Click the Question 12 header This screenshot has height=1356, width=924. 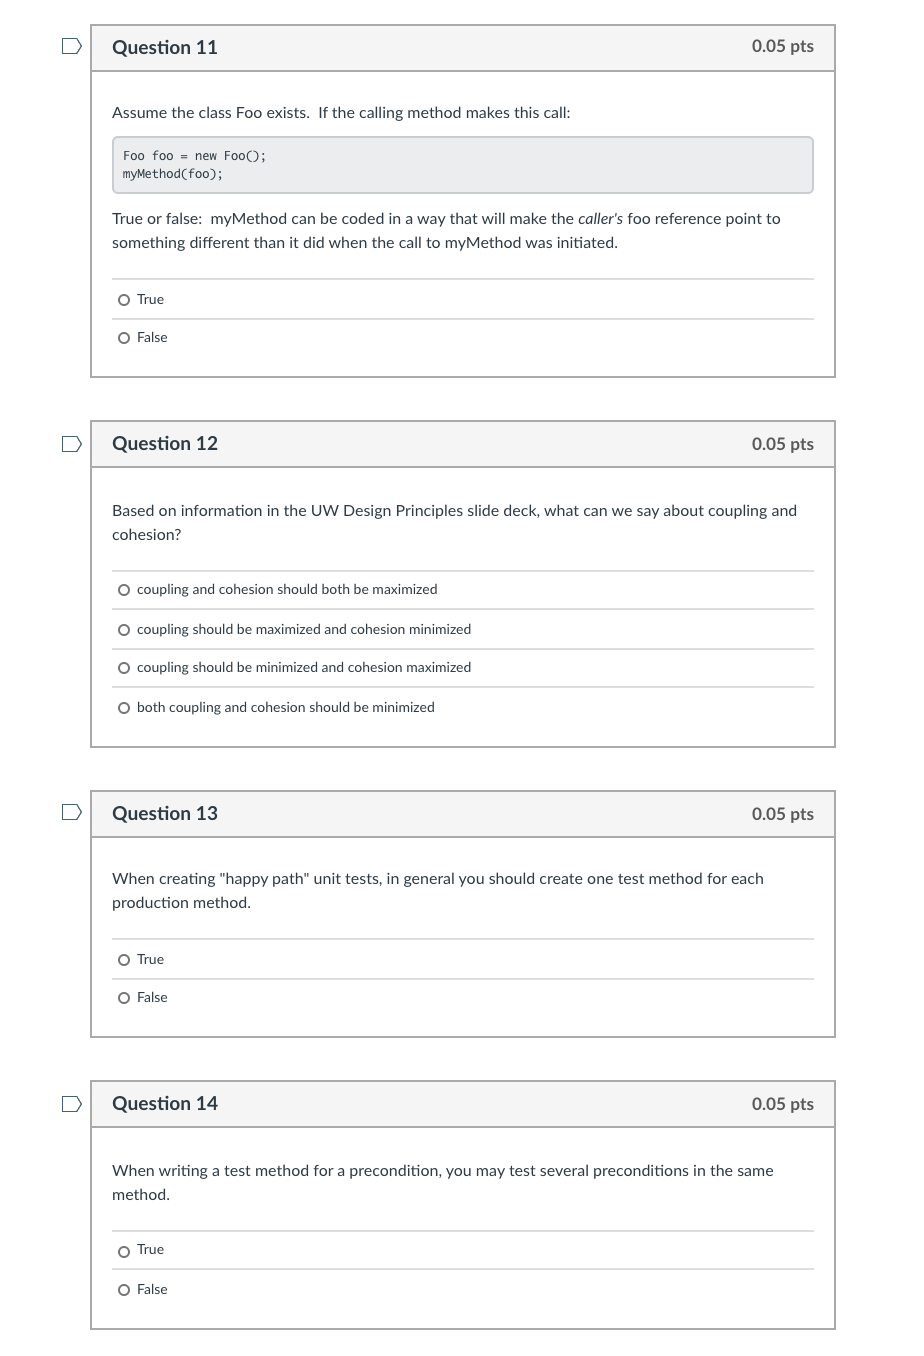(164, 443)
